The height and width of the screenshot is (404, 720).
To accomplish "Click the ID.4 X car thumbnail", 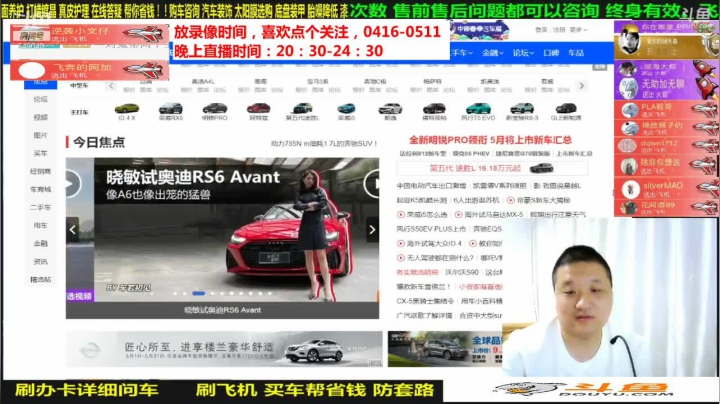I will coord(127,109).
